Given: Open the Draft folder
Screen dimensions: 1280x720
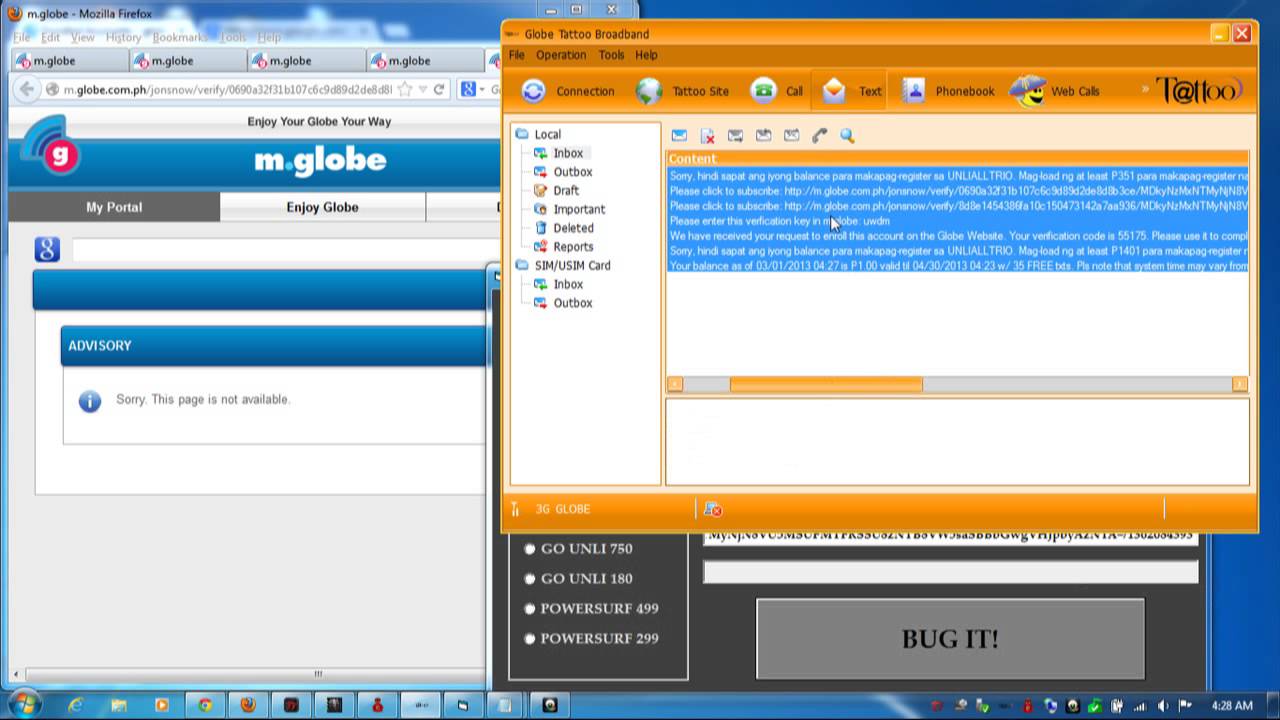Looking at the screenshot, I should (x=556, y=190).
